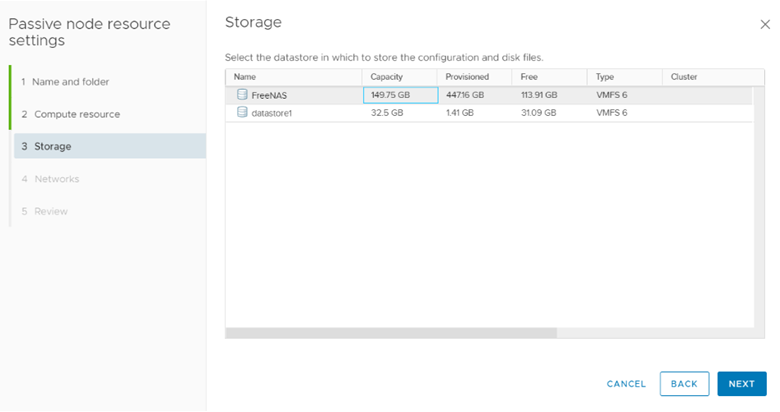Sort by Capacity column header
Viewport: 780px width, 412px height.
(387, 76)
